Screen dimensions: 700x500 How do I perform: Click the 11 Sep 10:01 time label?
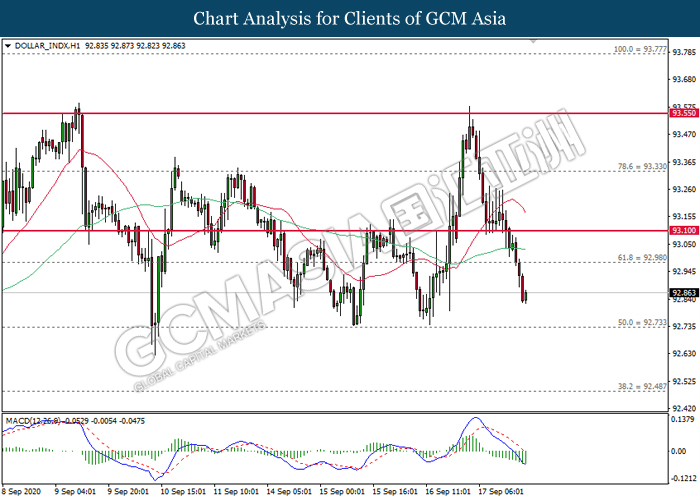pyautogui.click(x=236, y=492)
